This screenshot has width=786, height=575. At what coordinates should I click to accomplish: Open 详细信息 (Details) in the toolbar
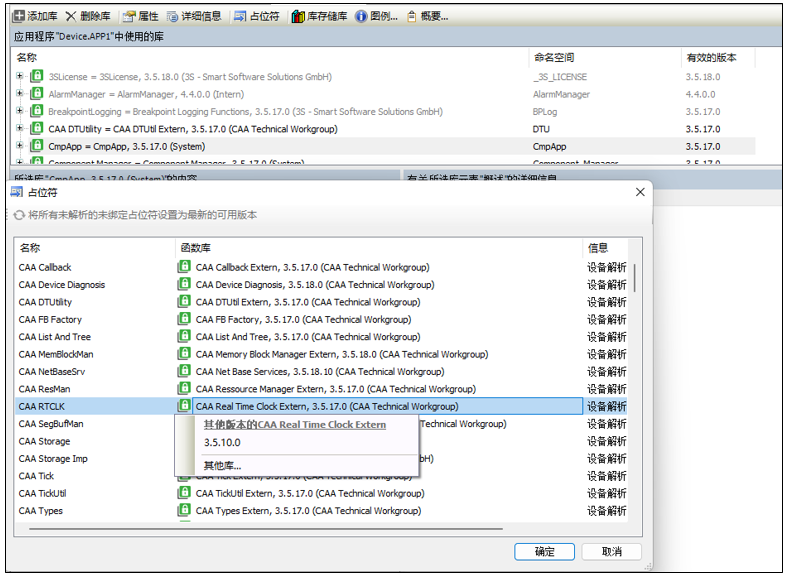pyautogui.click(x=195, y=16)
